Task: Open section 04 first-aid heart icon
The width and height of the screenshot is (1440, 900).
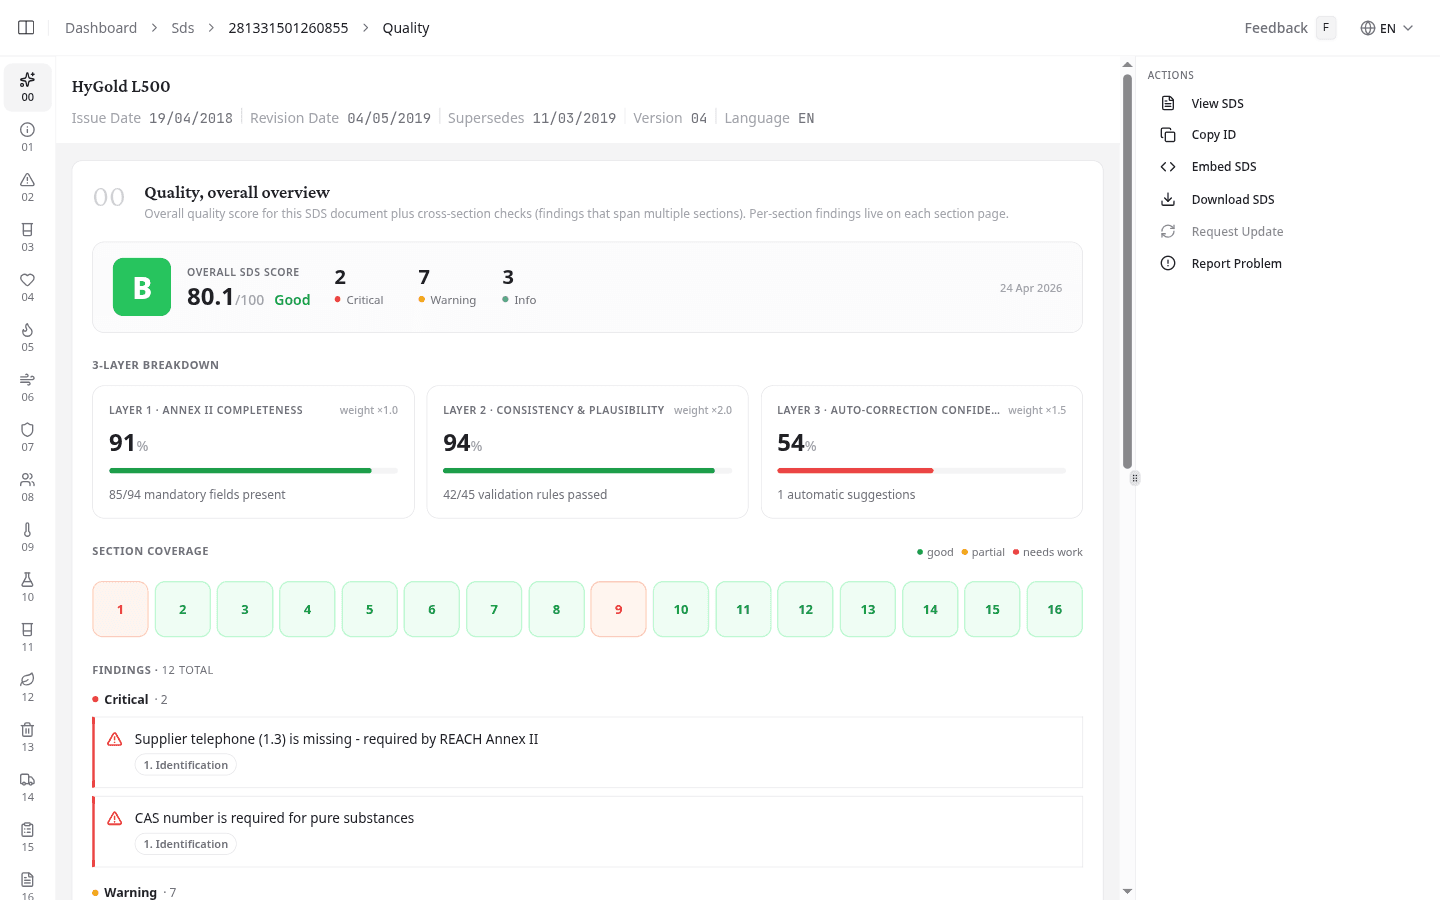Action: pyautogui.click(x=28, y=280)
